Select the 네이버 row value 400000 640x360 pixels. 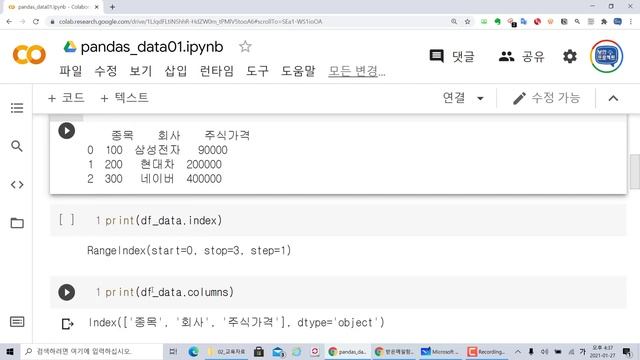pos(204,179)
